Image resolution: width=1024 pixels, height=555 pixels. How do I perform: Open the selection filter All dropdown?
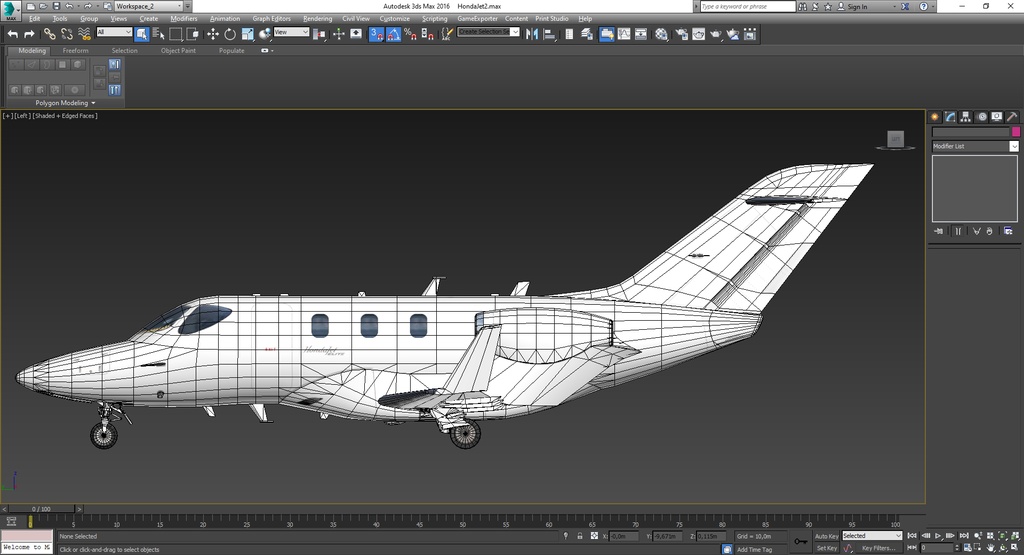click(114, 32)
